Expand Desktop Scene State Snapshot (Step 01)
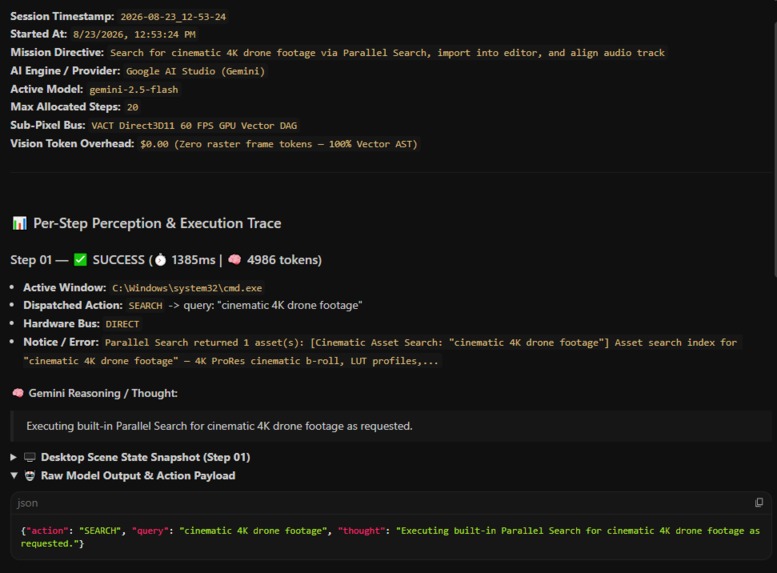 [x=14, y=457]
